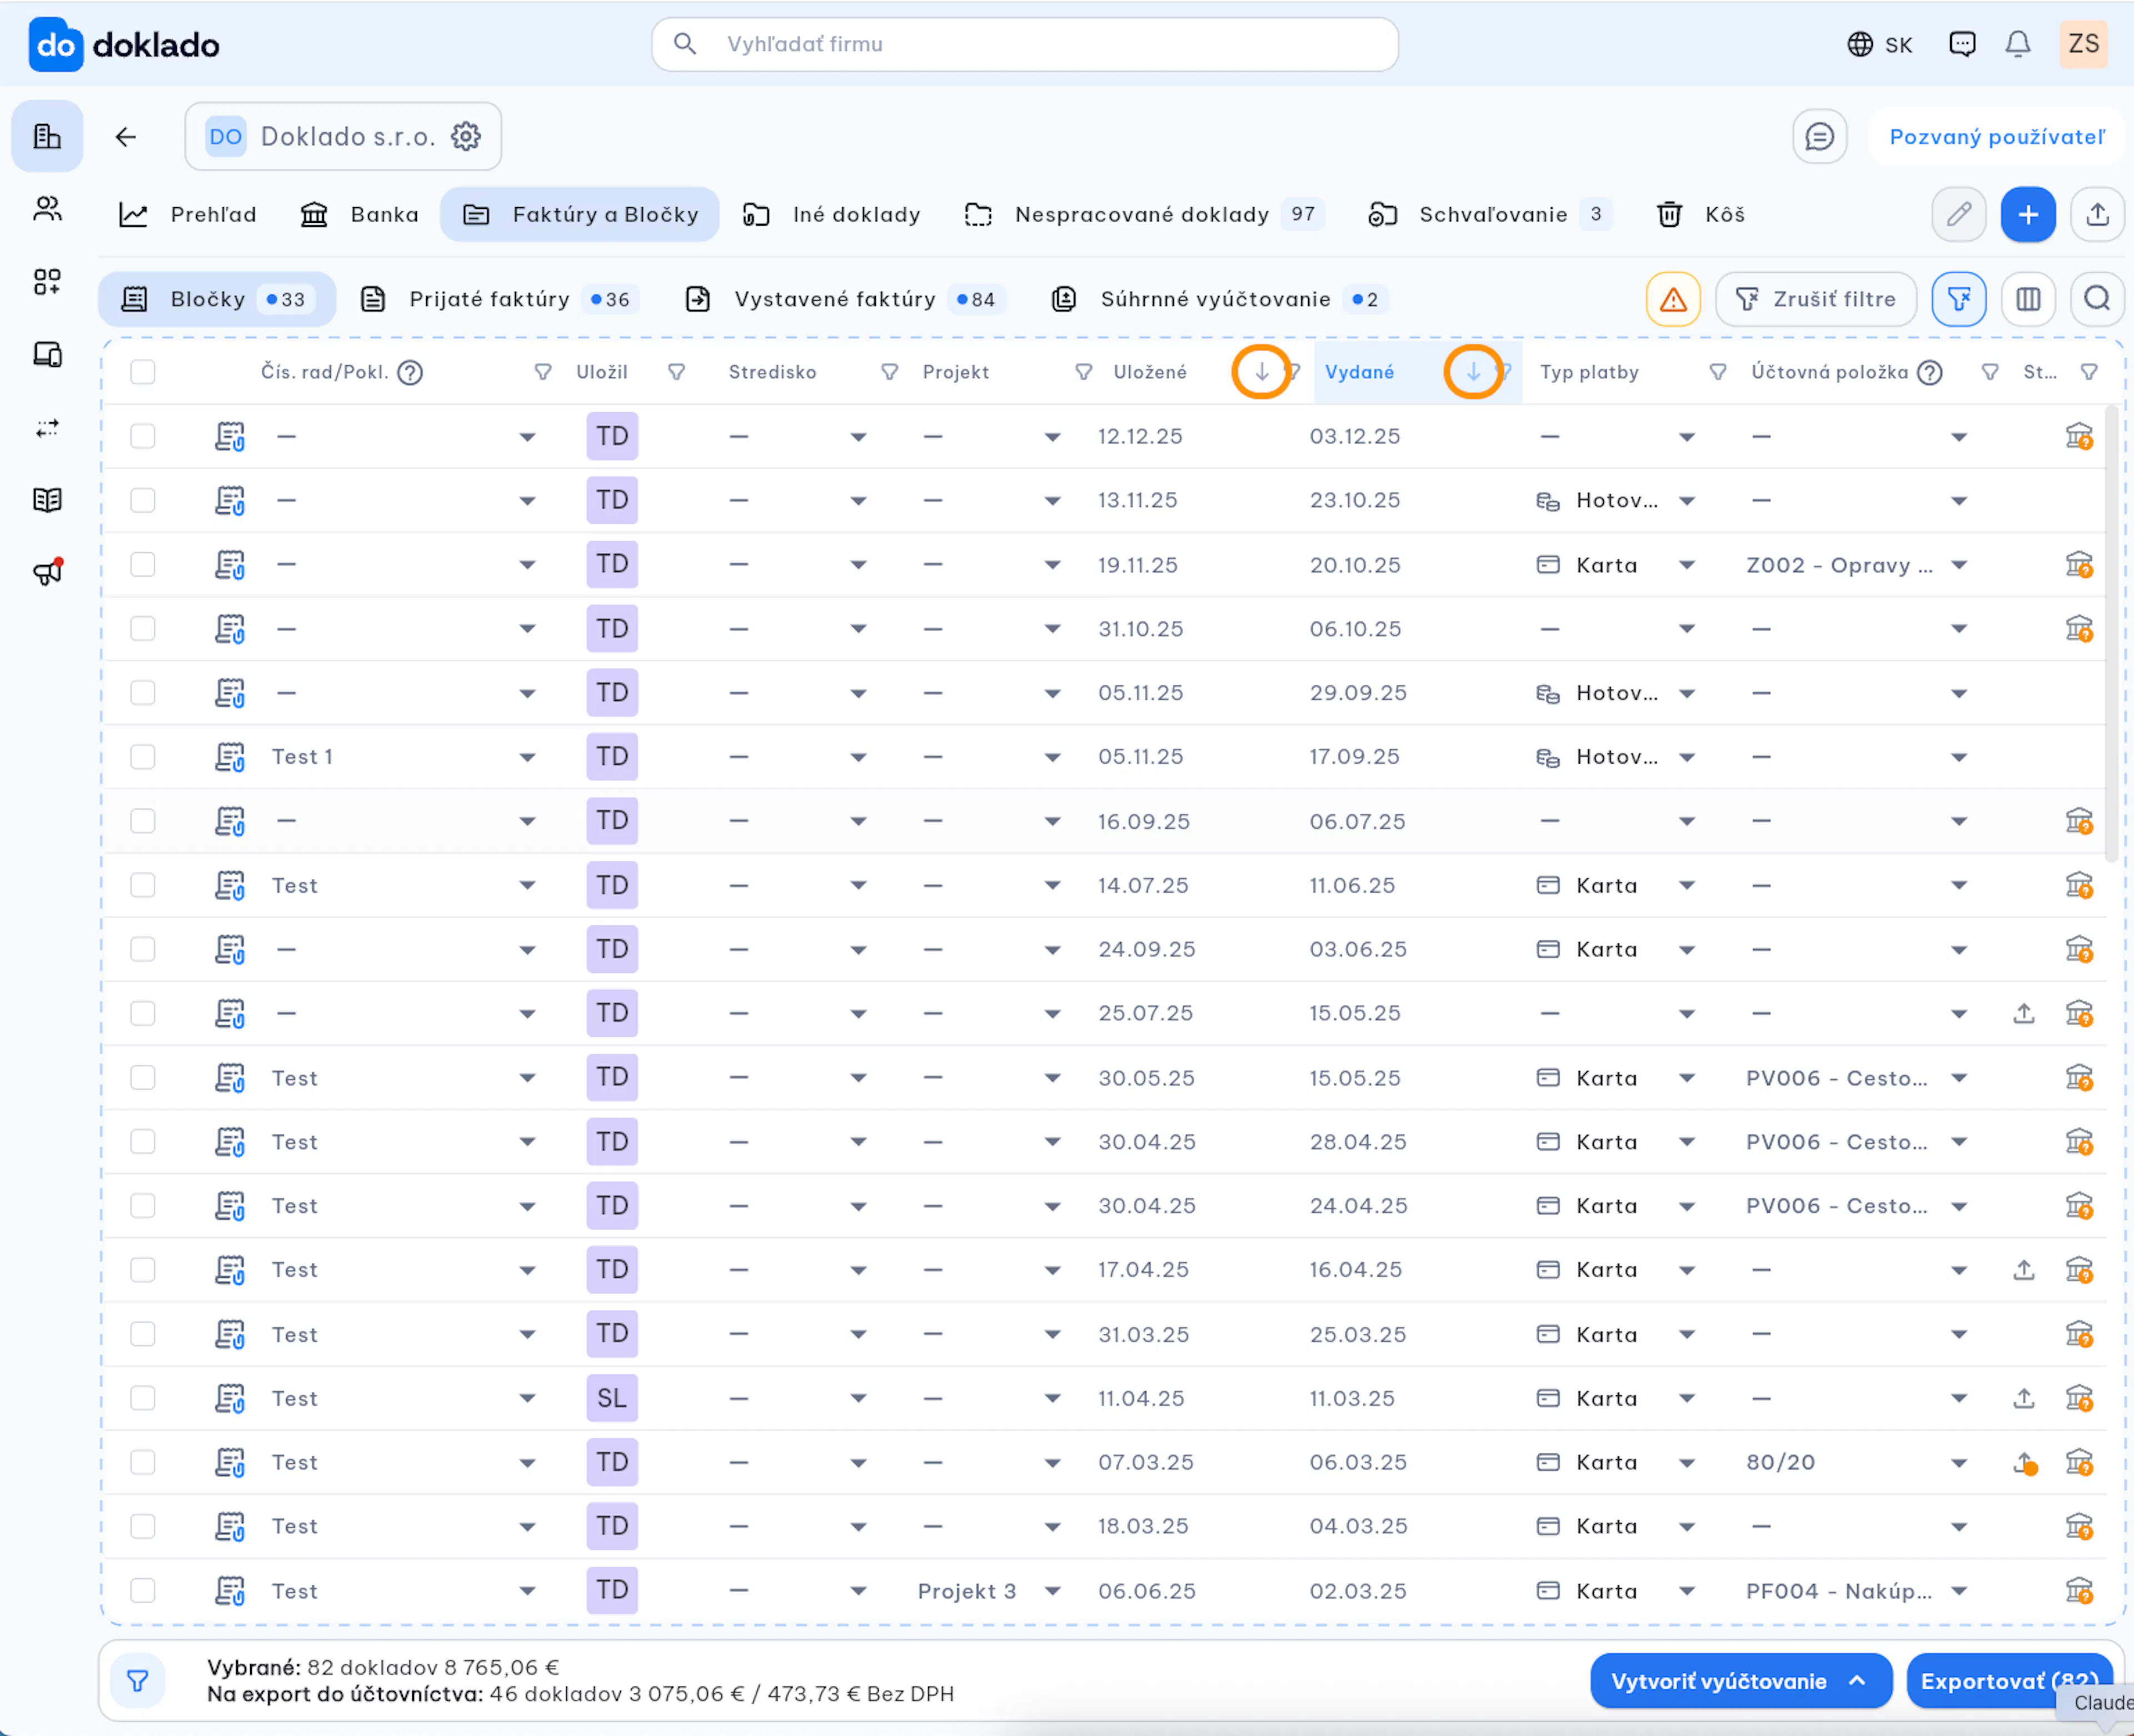
Task: Open the Kôš tab
Action: tap(1701, 214)
